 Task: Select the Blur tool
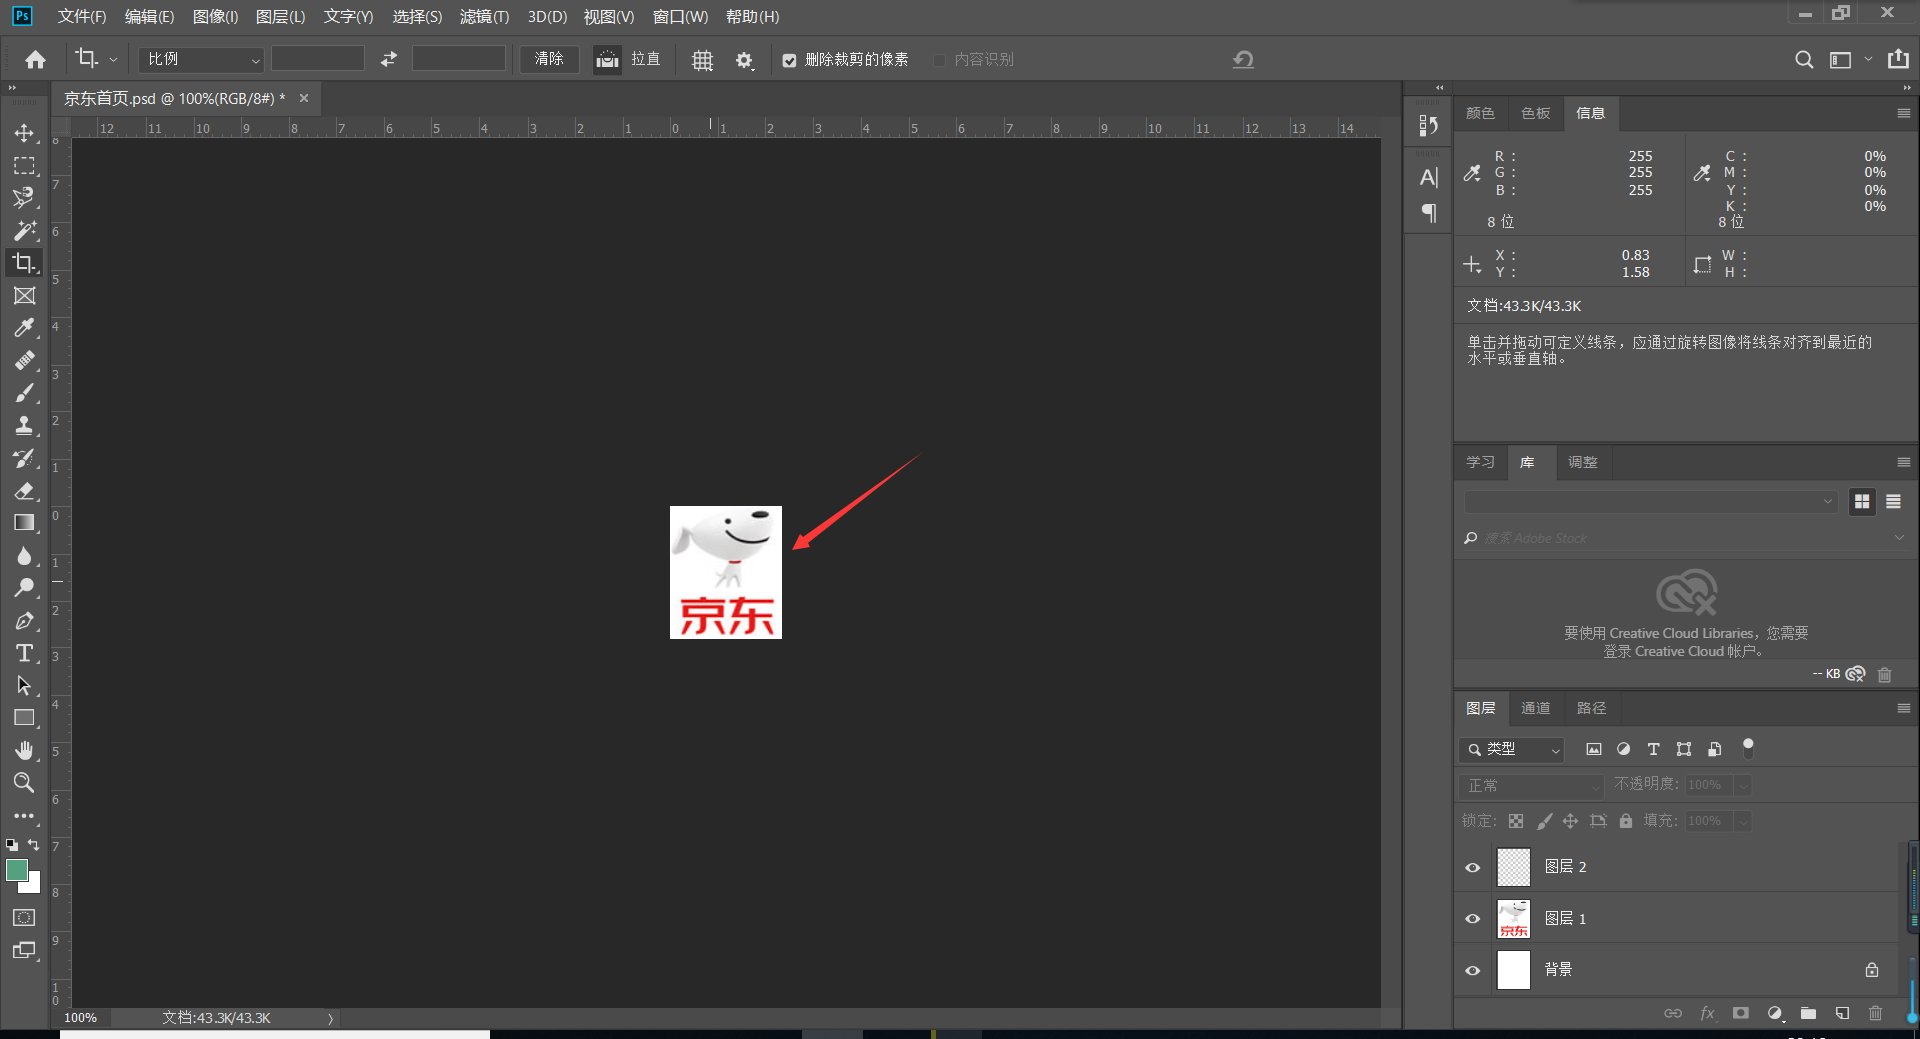24,556
